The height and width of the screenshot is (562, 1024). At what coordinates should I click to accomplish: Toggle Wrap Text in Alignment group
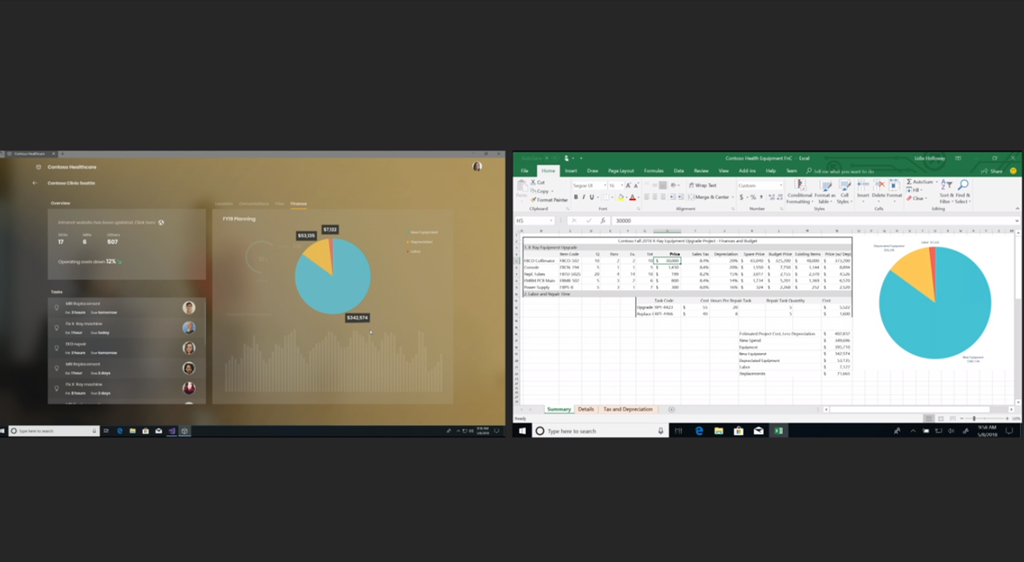point(703,185)
